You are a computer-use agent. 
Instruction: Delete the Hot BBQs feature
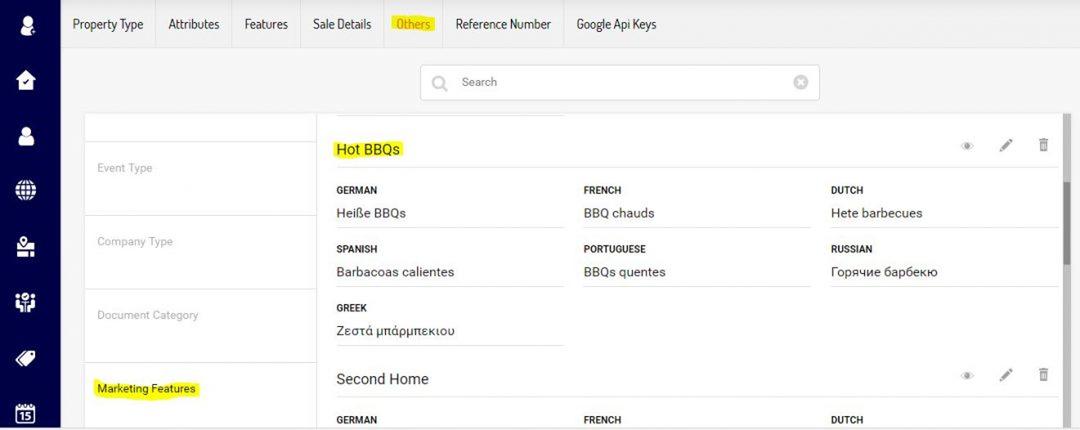point(1043,146)
